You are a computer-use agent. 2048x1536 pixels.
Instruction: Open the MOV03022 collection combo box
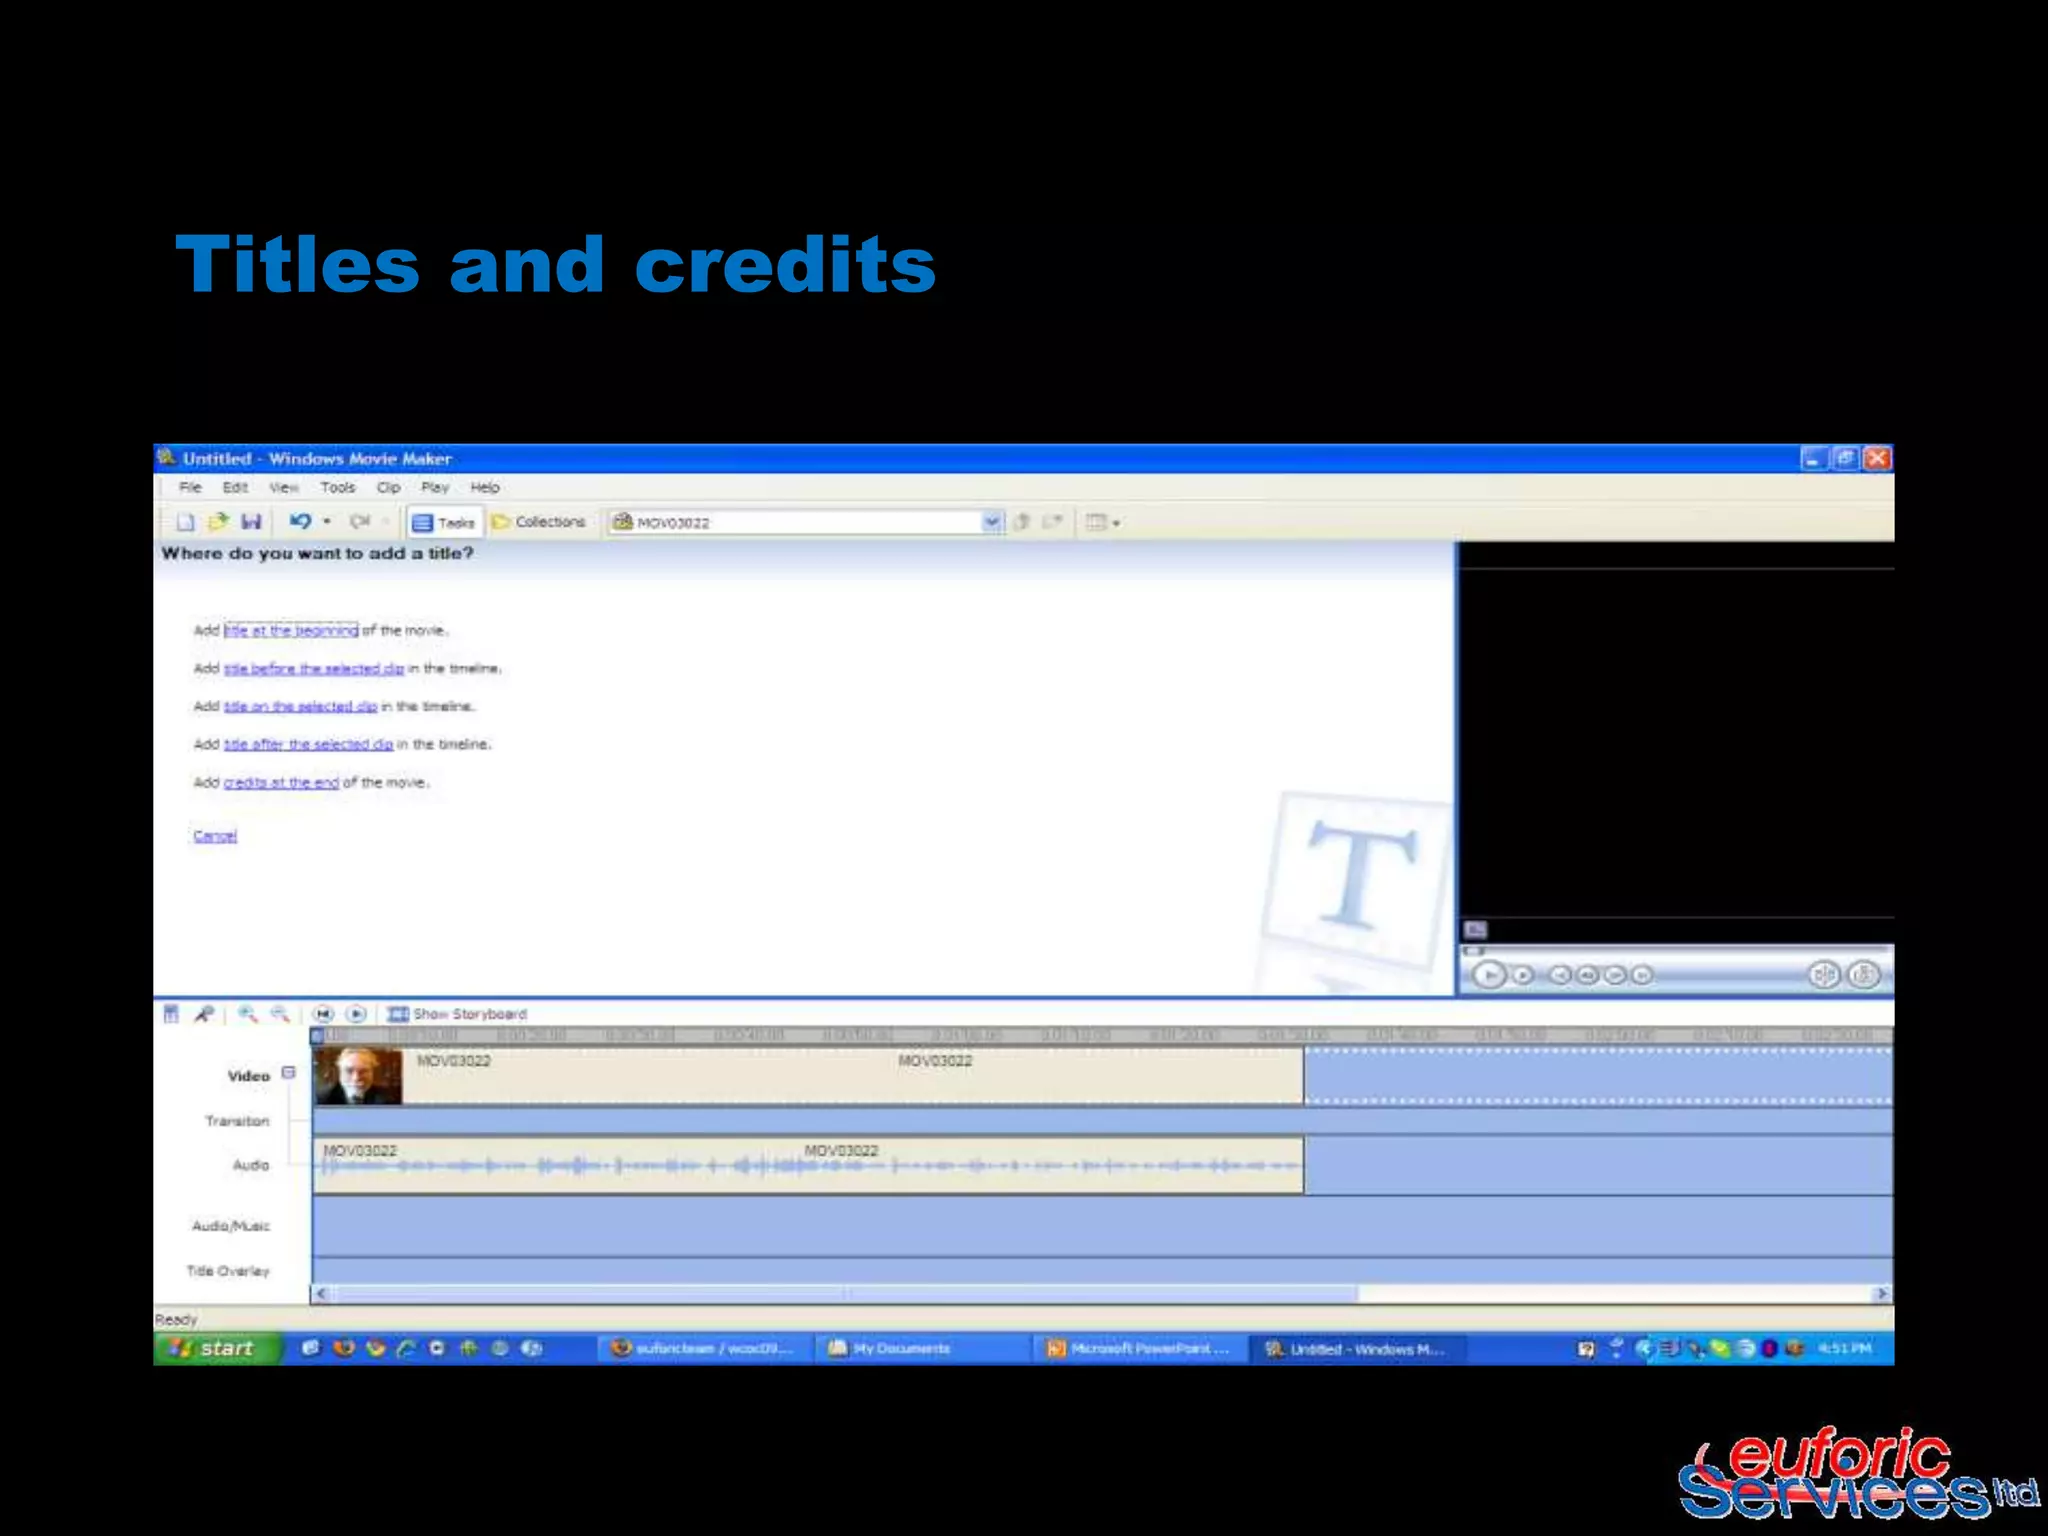click(x=805, y=522)
